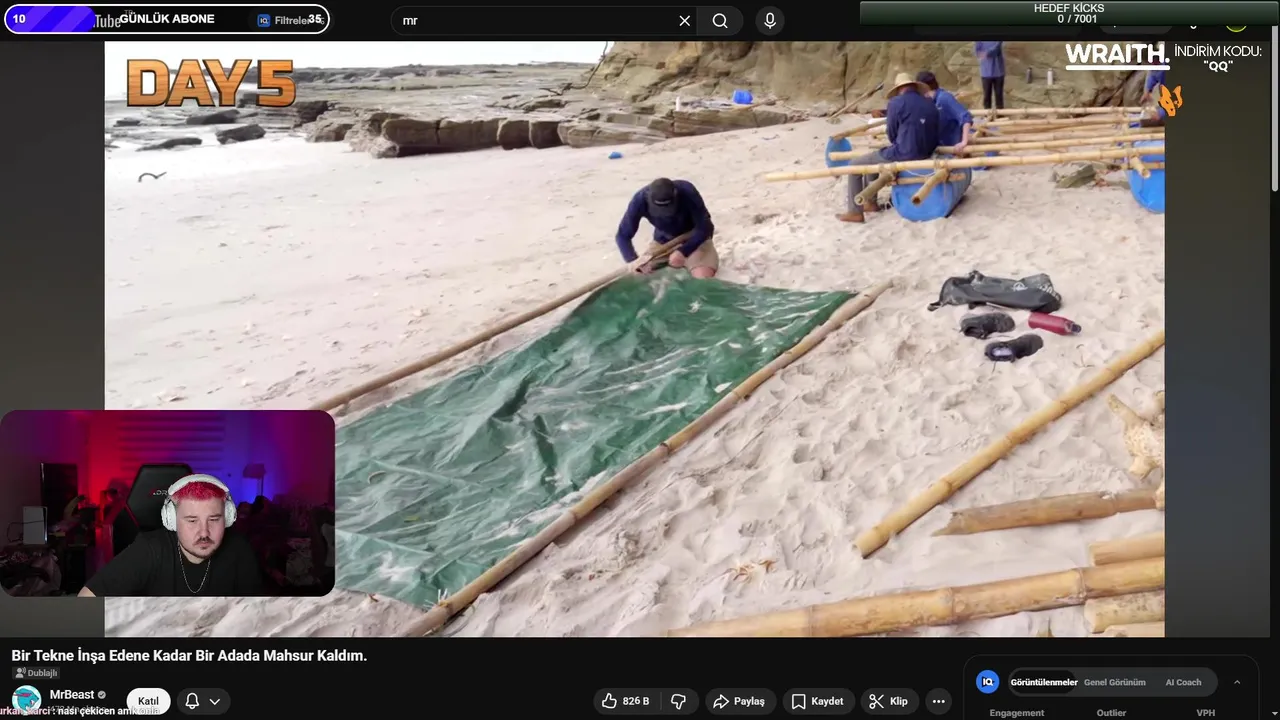Switch to the AI Coach tab
Viewport: 1280px width, 720px height.
pyautogui.click(x=1183, y=682)
